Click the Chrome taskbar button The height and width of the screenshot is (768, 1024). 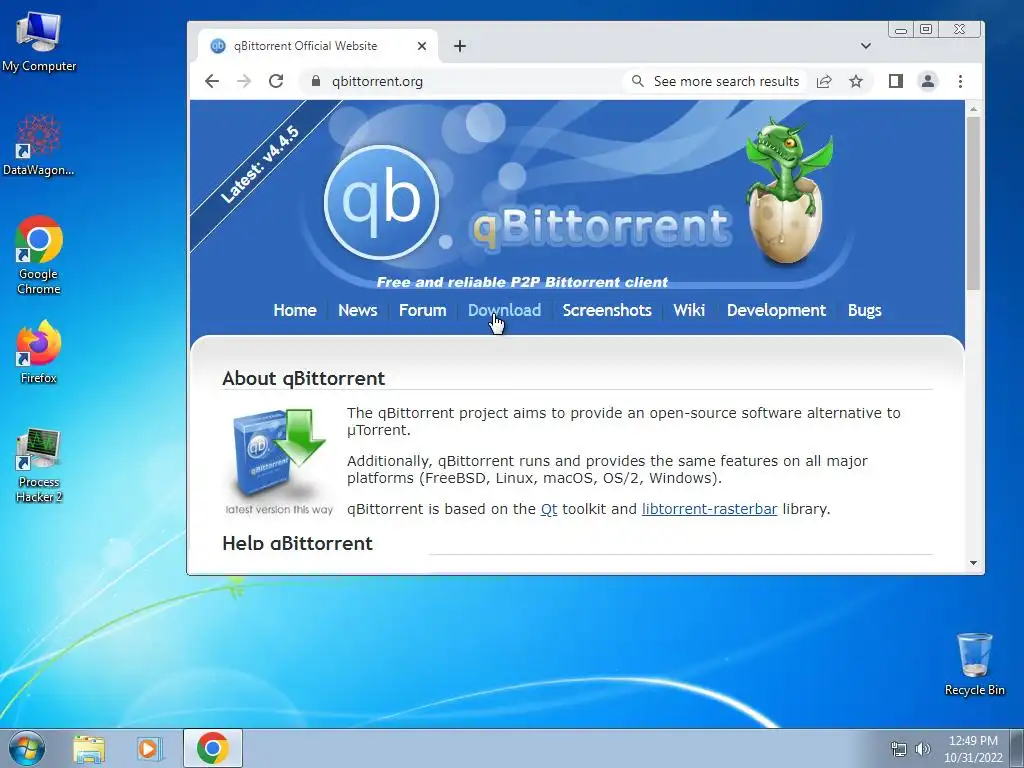[x=213, y=748]
